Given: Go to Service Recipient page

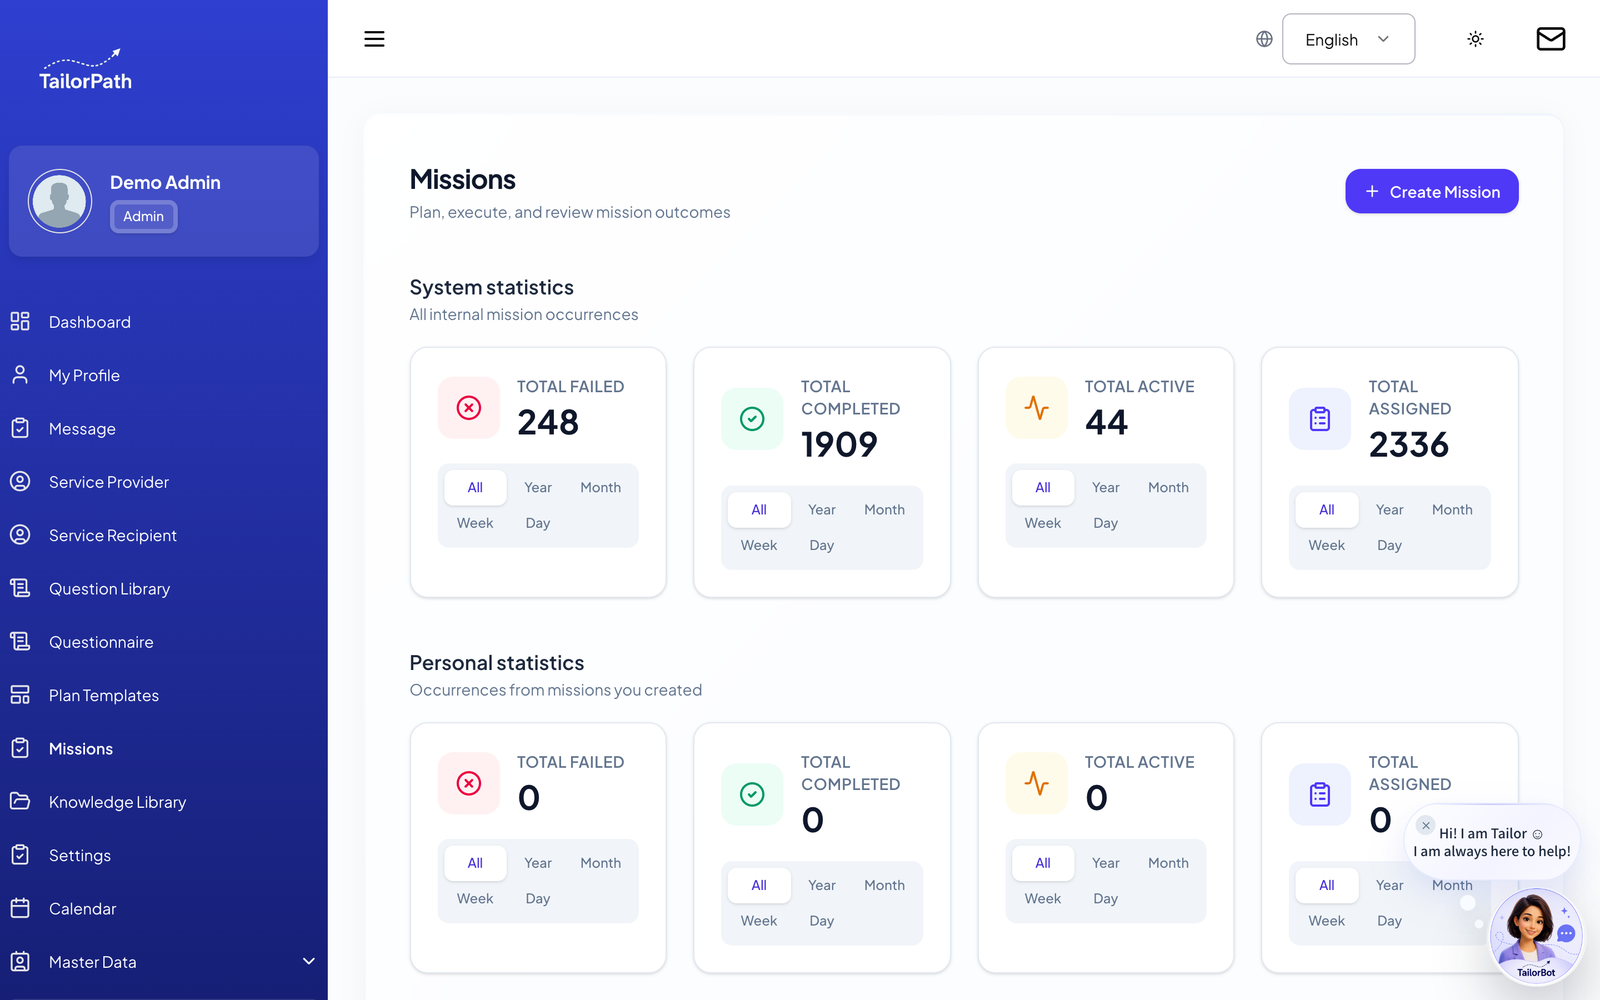Looking at the screenshot, I should point(113,535).
